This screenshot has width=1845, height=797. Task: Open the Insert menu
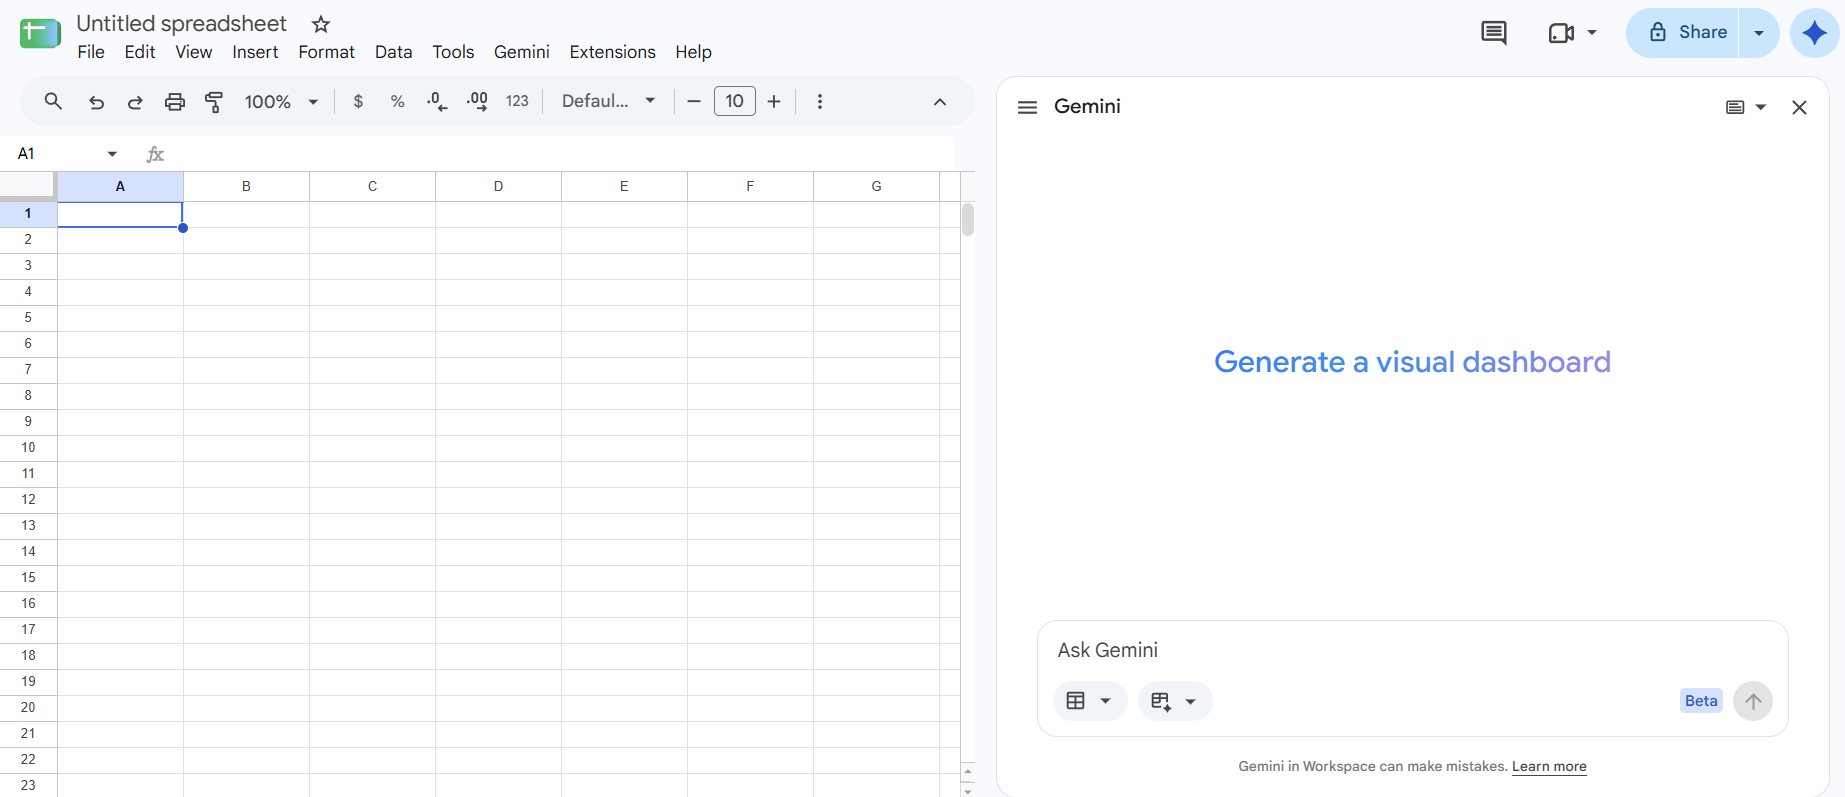255,52
